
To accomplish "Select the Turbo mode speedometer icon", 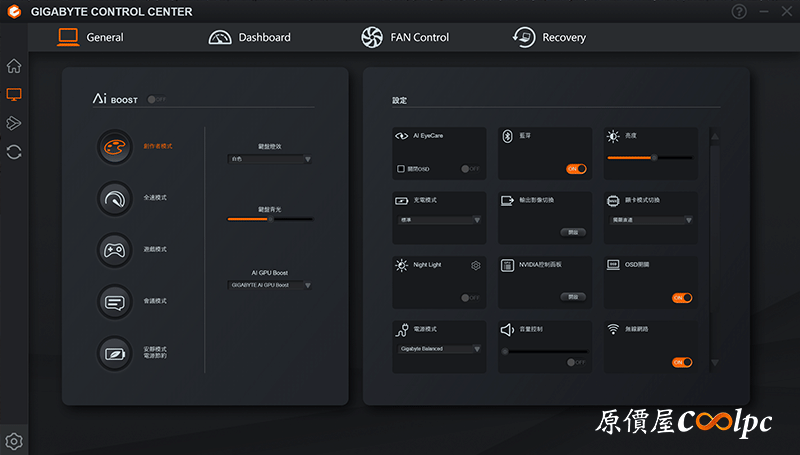I will pos(115,199).
